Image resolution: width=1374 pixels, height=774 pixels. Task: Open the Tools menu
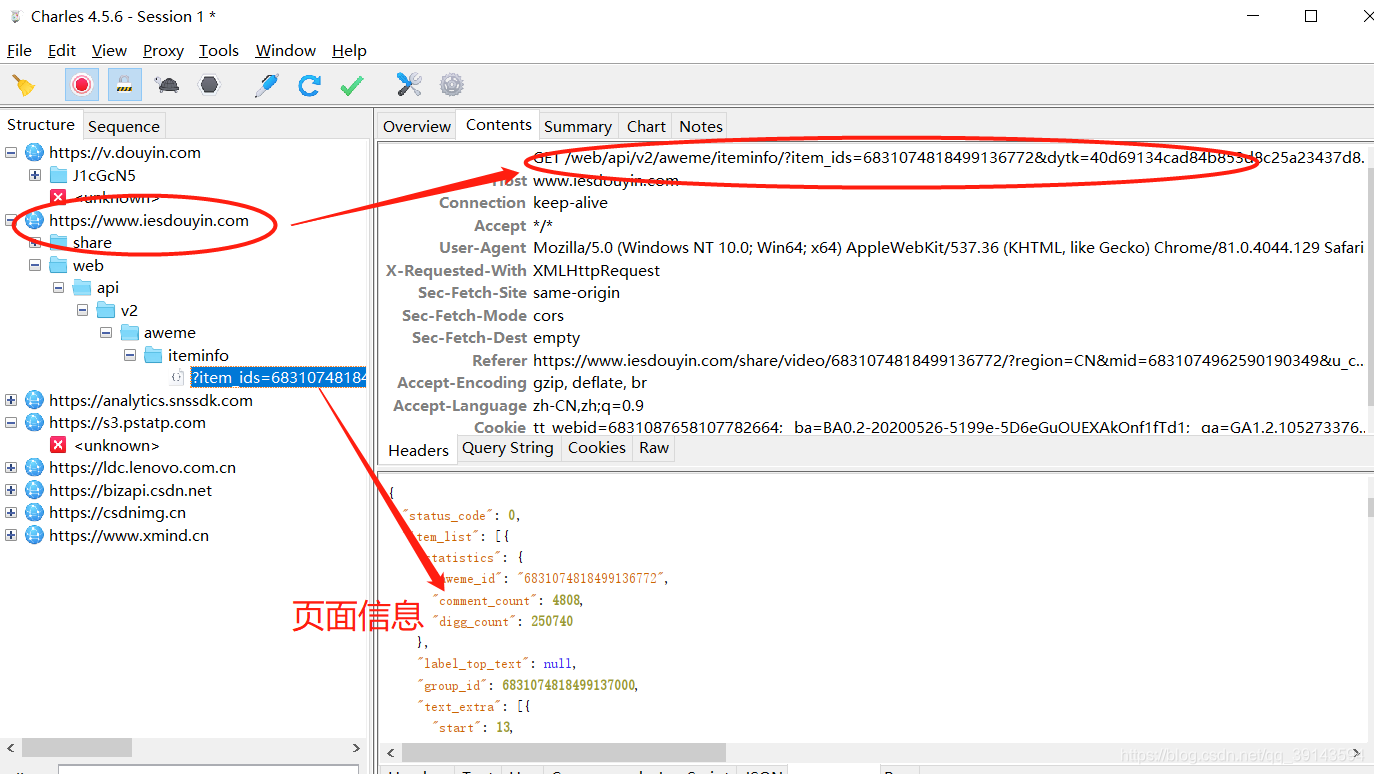click(x=219, y=50)
